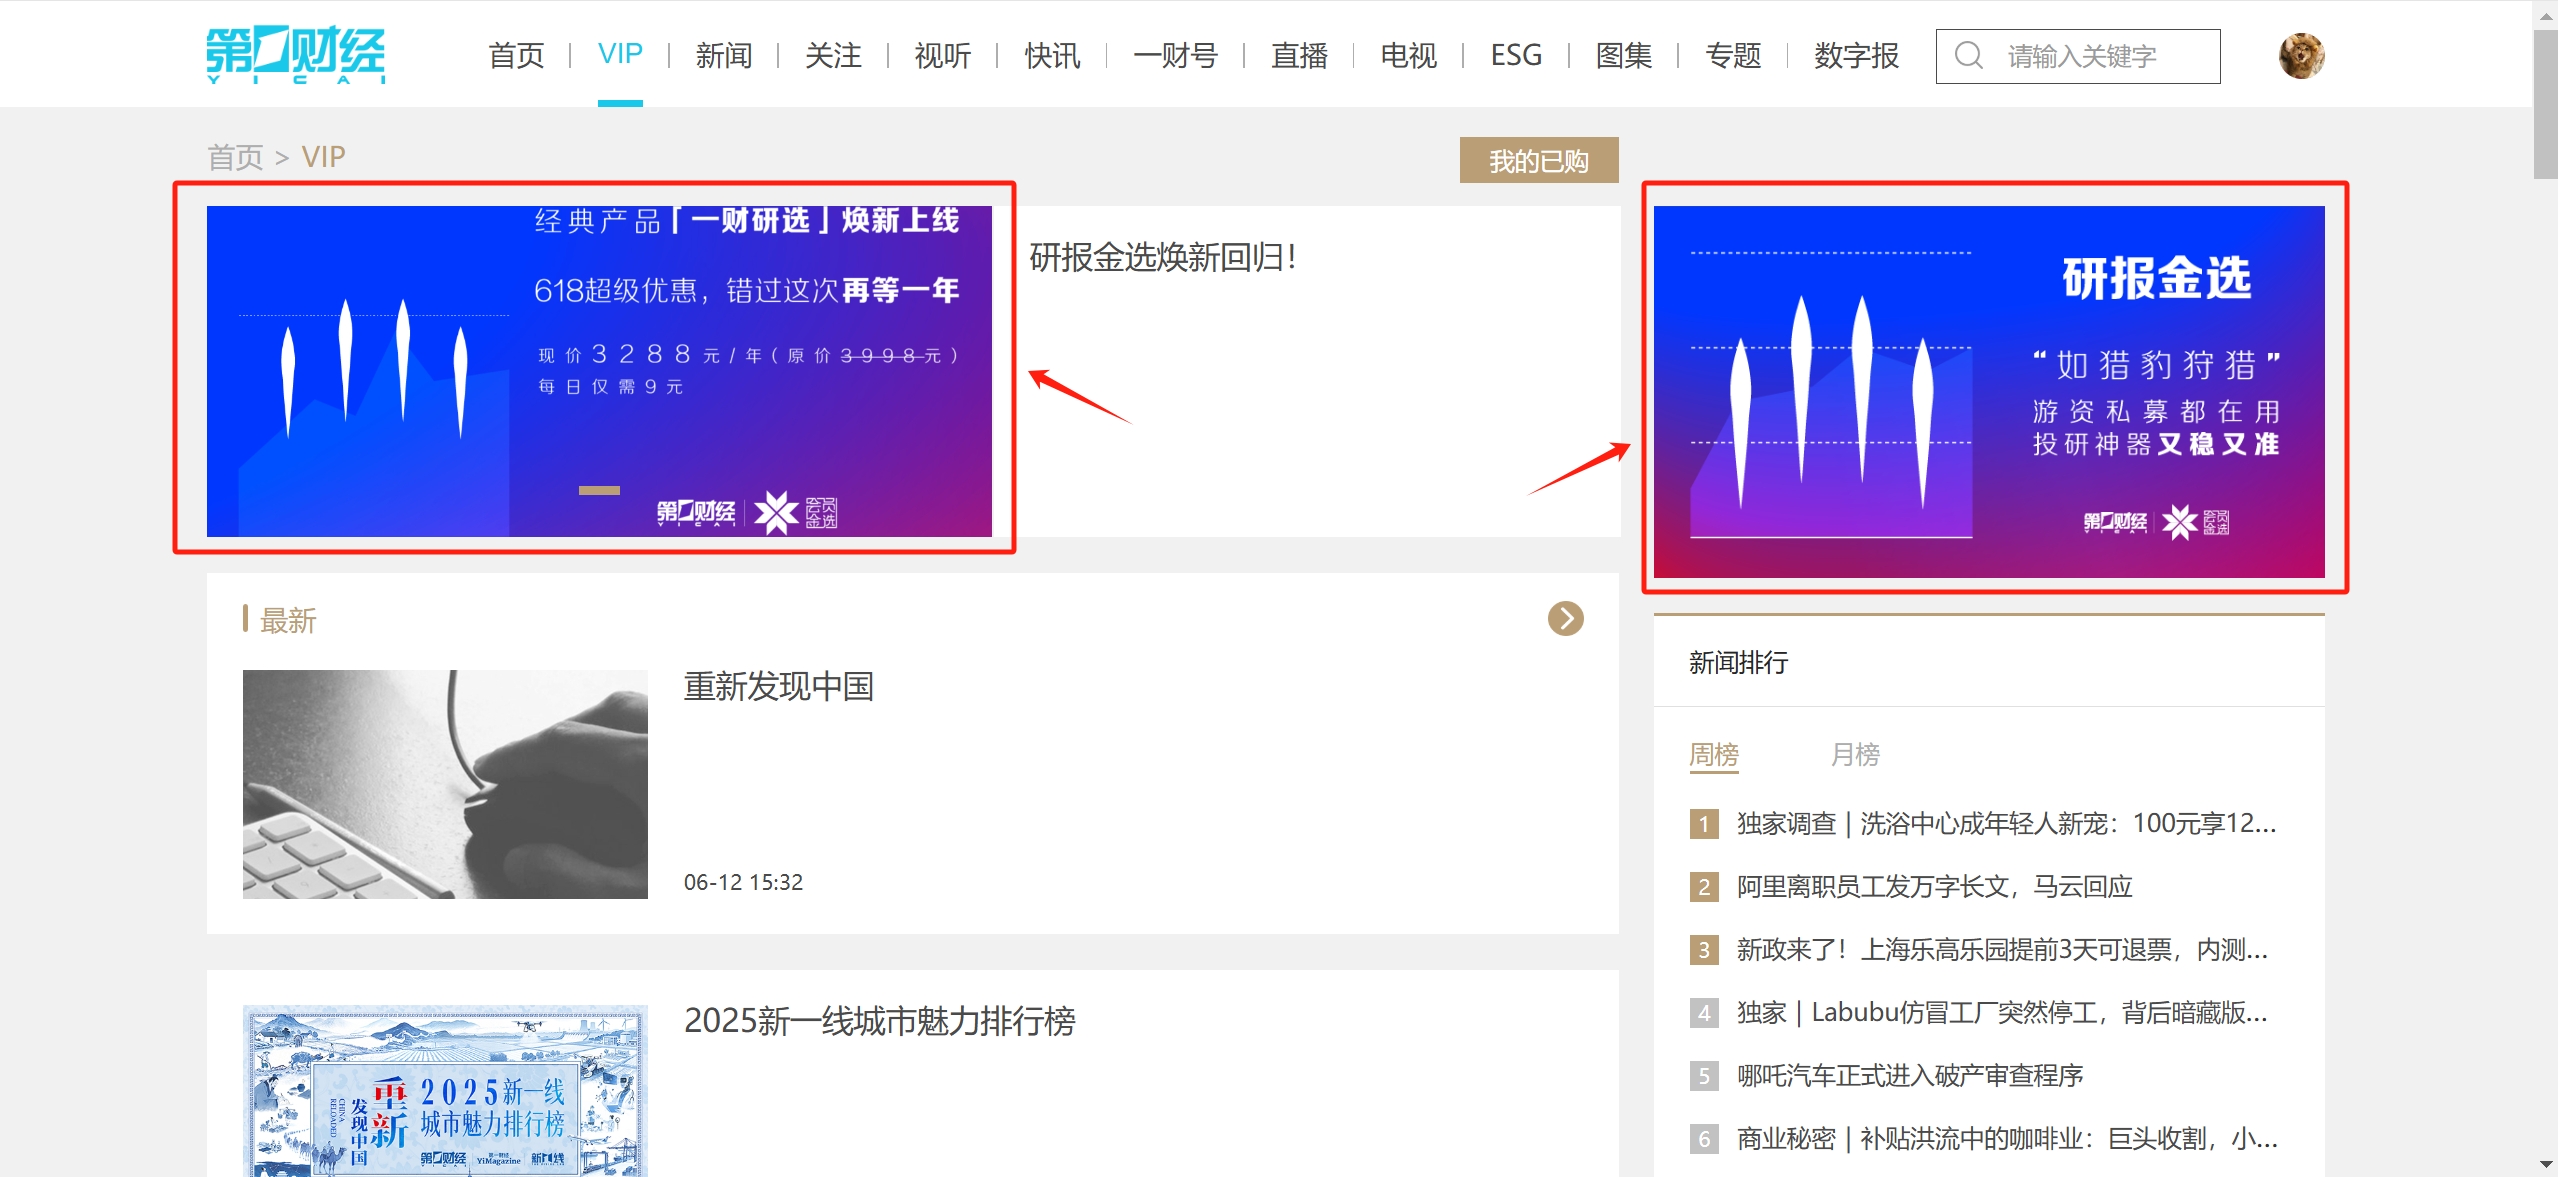Click the 我的已购 button
The image size is (2558, 1177).
tap(1539, 160)
